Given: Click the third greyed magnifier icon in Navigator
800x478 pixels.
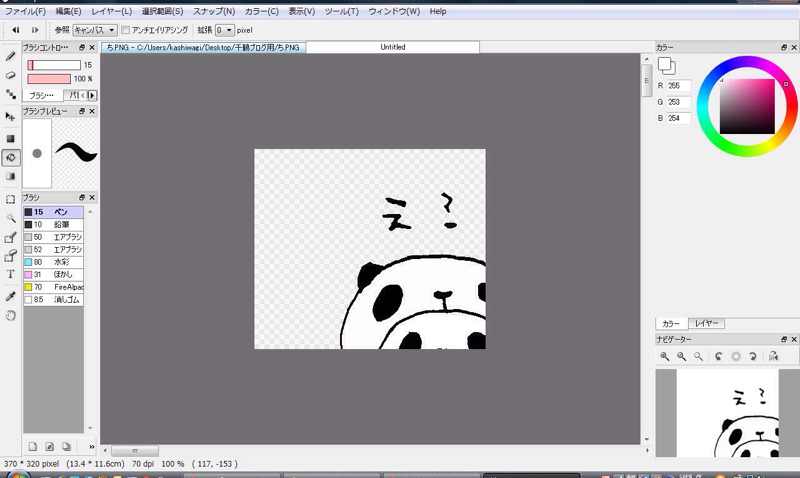Looking at the screenshot, I should click(698, 357).
